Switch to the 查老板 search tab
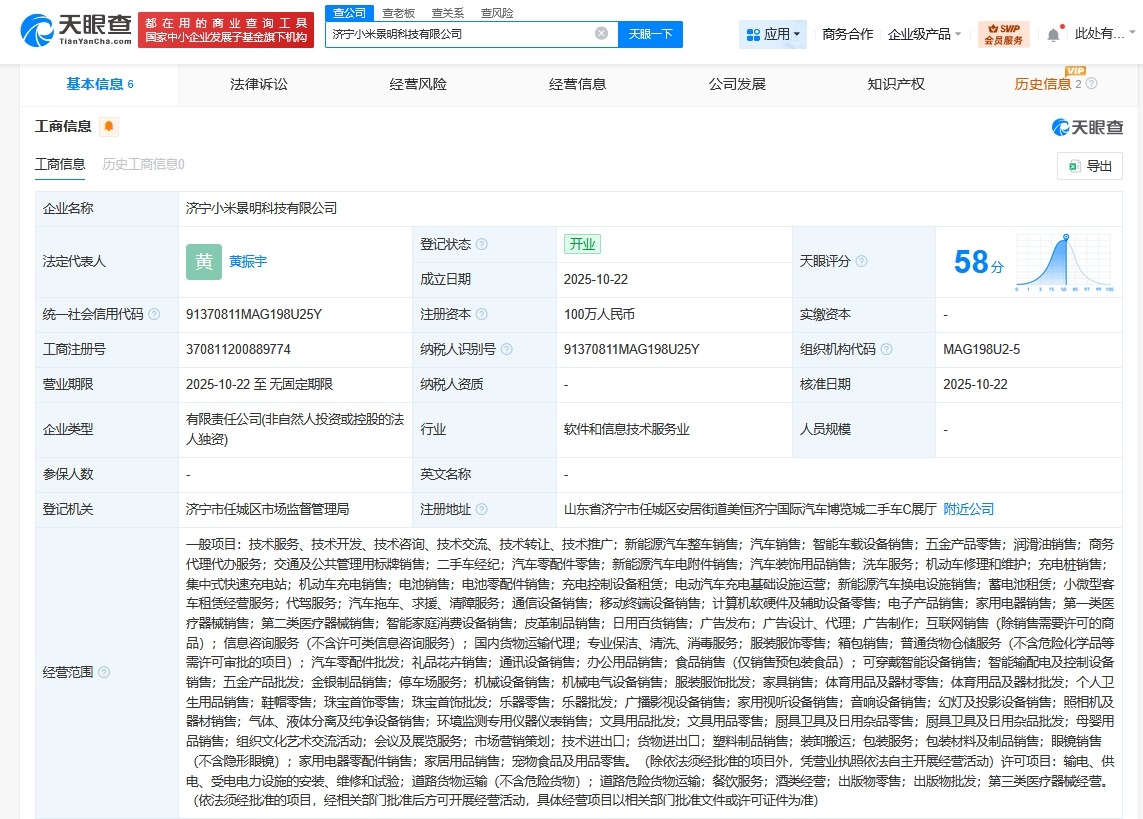 (399, 12)
